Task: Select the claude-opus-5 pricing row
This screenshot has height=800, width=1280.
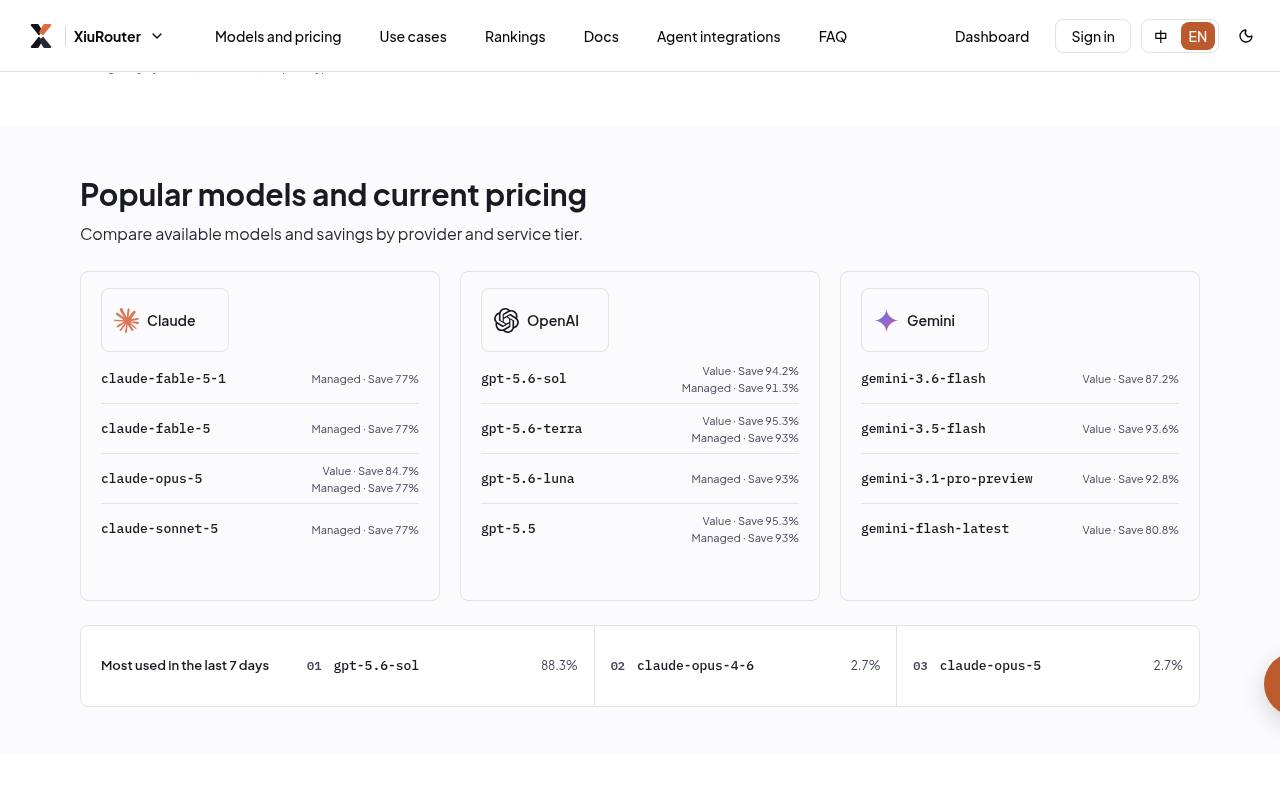Action: 260,479
